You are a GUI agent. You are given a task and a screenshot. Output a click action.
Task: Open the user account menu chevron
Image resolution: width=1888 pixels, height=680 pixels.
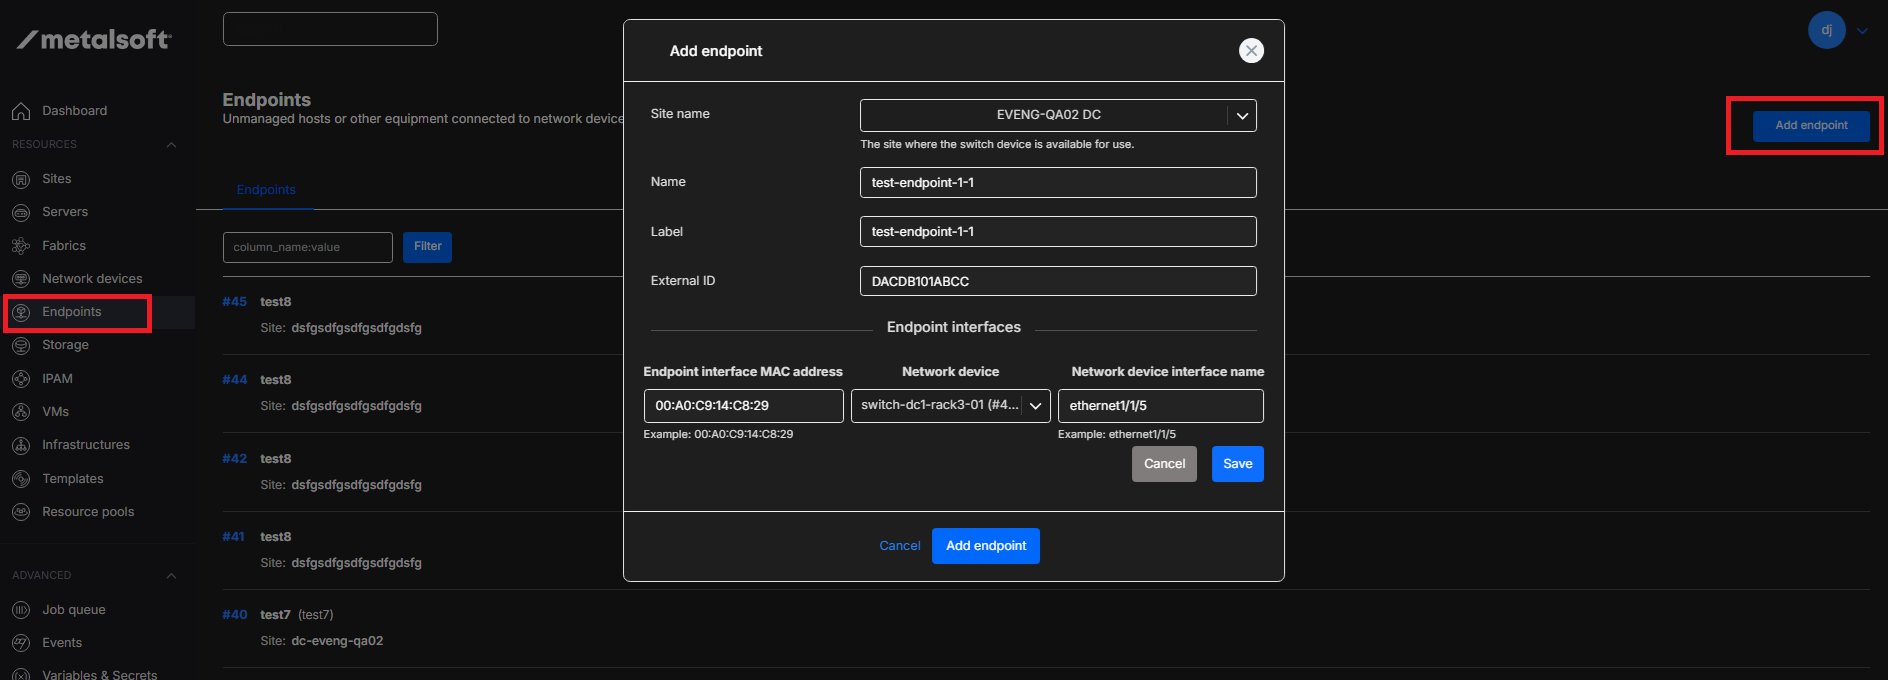click(1862, 31)
